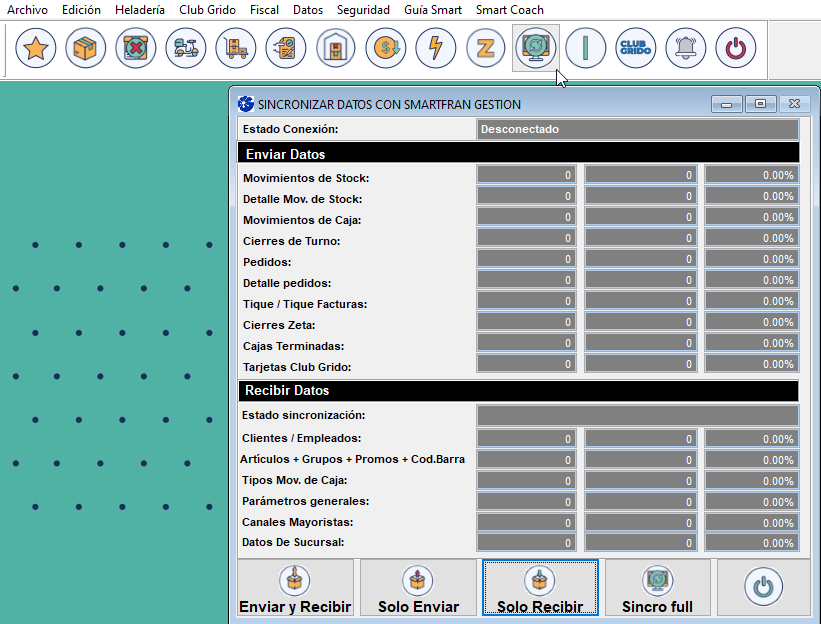The image size is (821, 624).
Task: Click the alarm bell notifications icon
Action: tap(685, 48)
